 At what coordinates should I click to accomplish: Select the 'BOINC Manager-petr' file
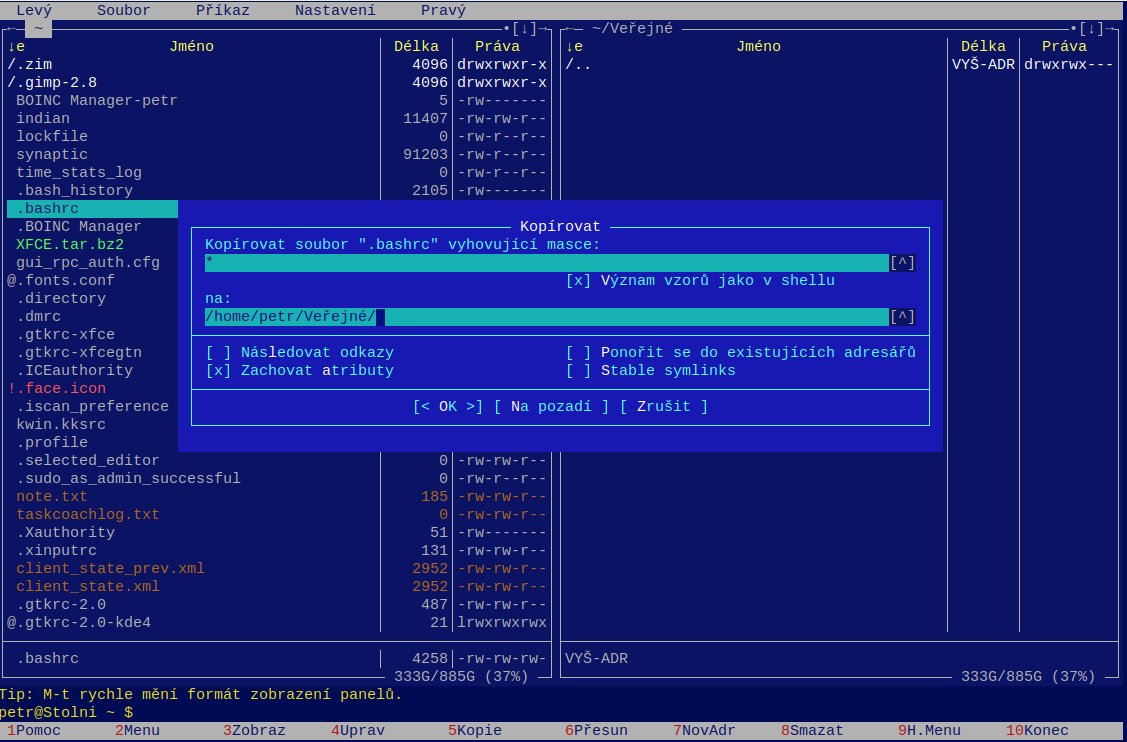point(277,101)
